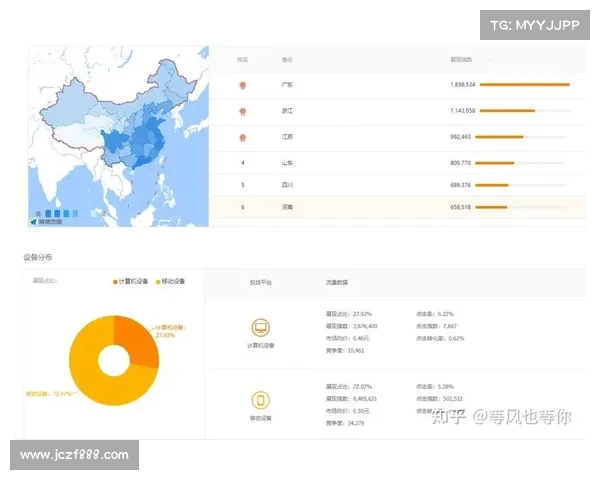Select the 浙江 province name
This screenshot has width=600, height=480.
287,111
